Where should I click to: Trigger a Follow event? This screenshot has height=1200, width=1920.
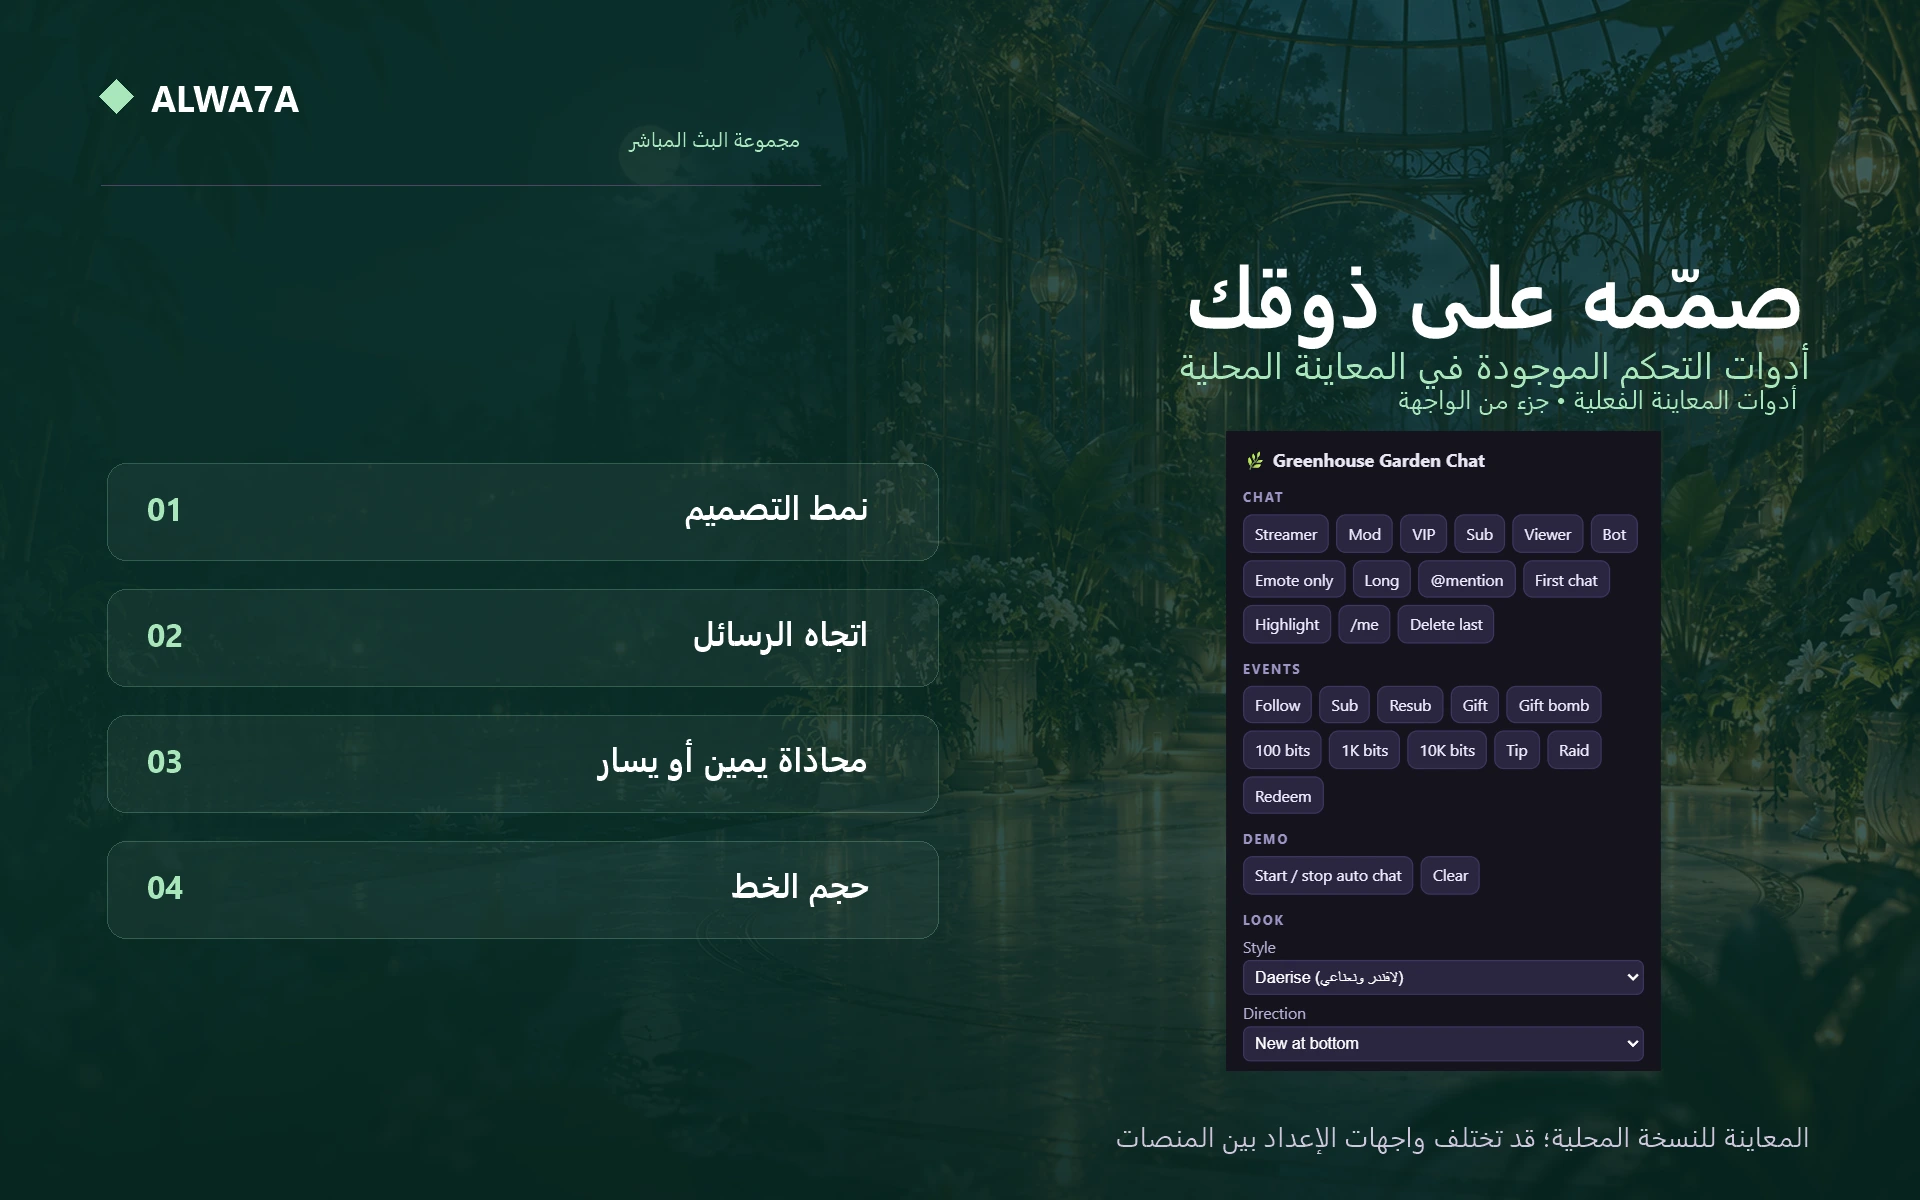coord(1277,705)
